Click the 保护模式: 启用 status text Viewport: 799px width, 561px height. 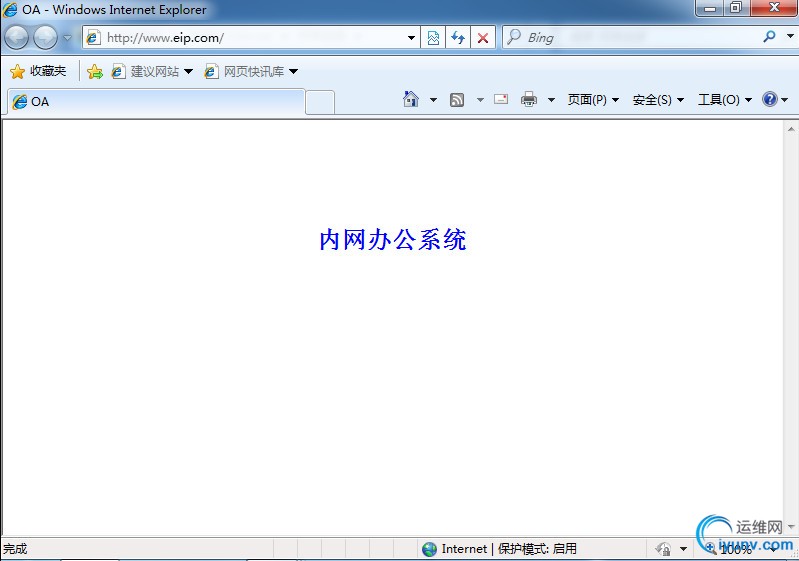(x=537, y=549)
